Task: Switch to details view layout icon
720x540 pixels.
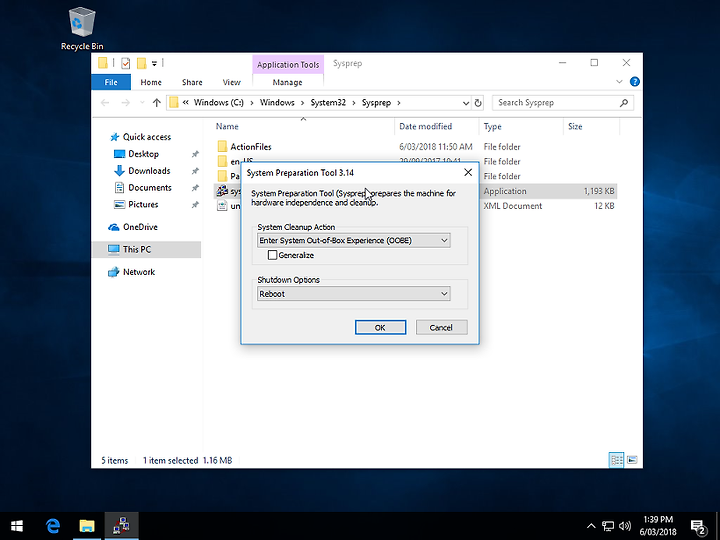Action: point(616,460)
